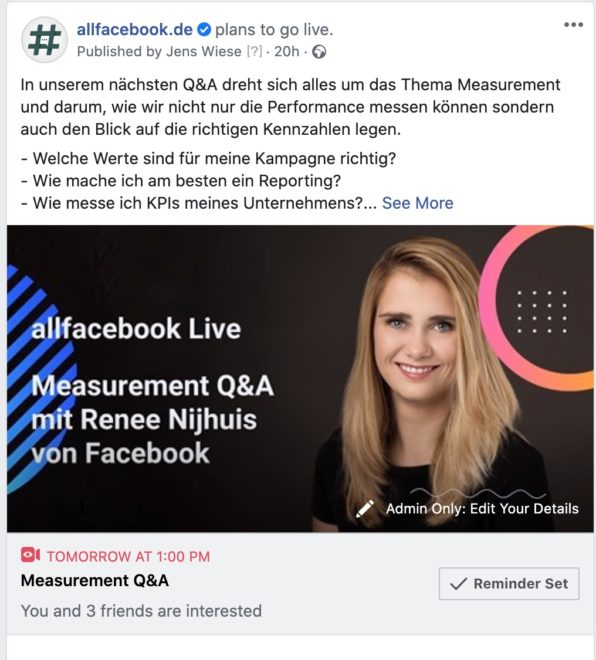Viewport: 596px width, 660px height.
Task: Open the three-dots post options menu
Action: pos(573,25)
